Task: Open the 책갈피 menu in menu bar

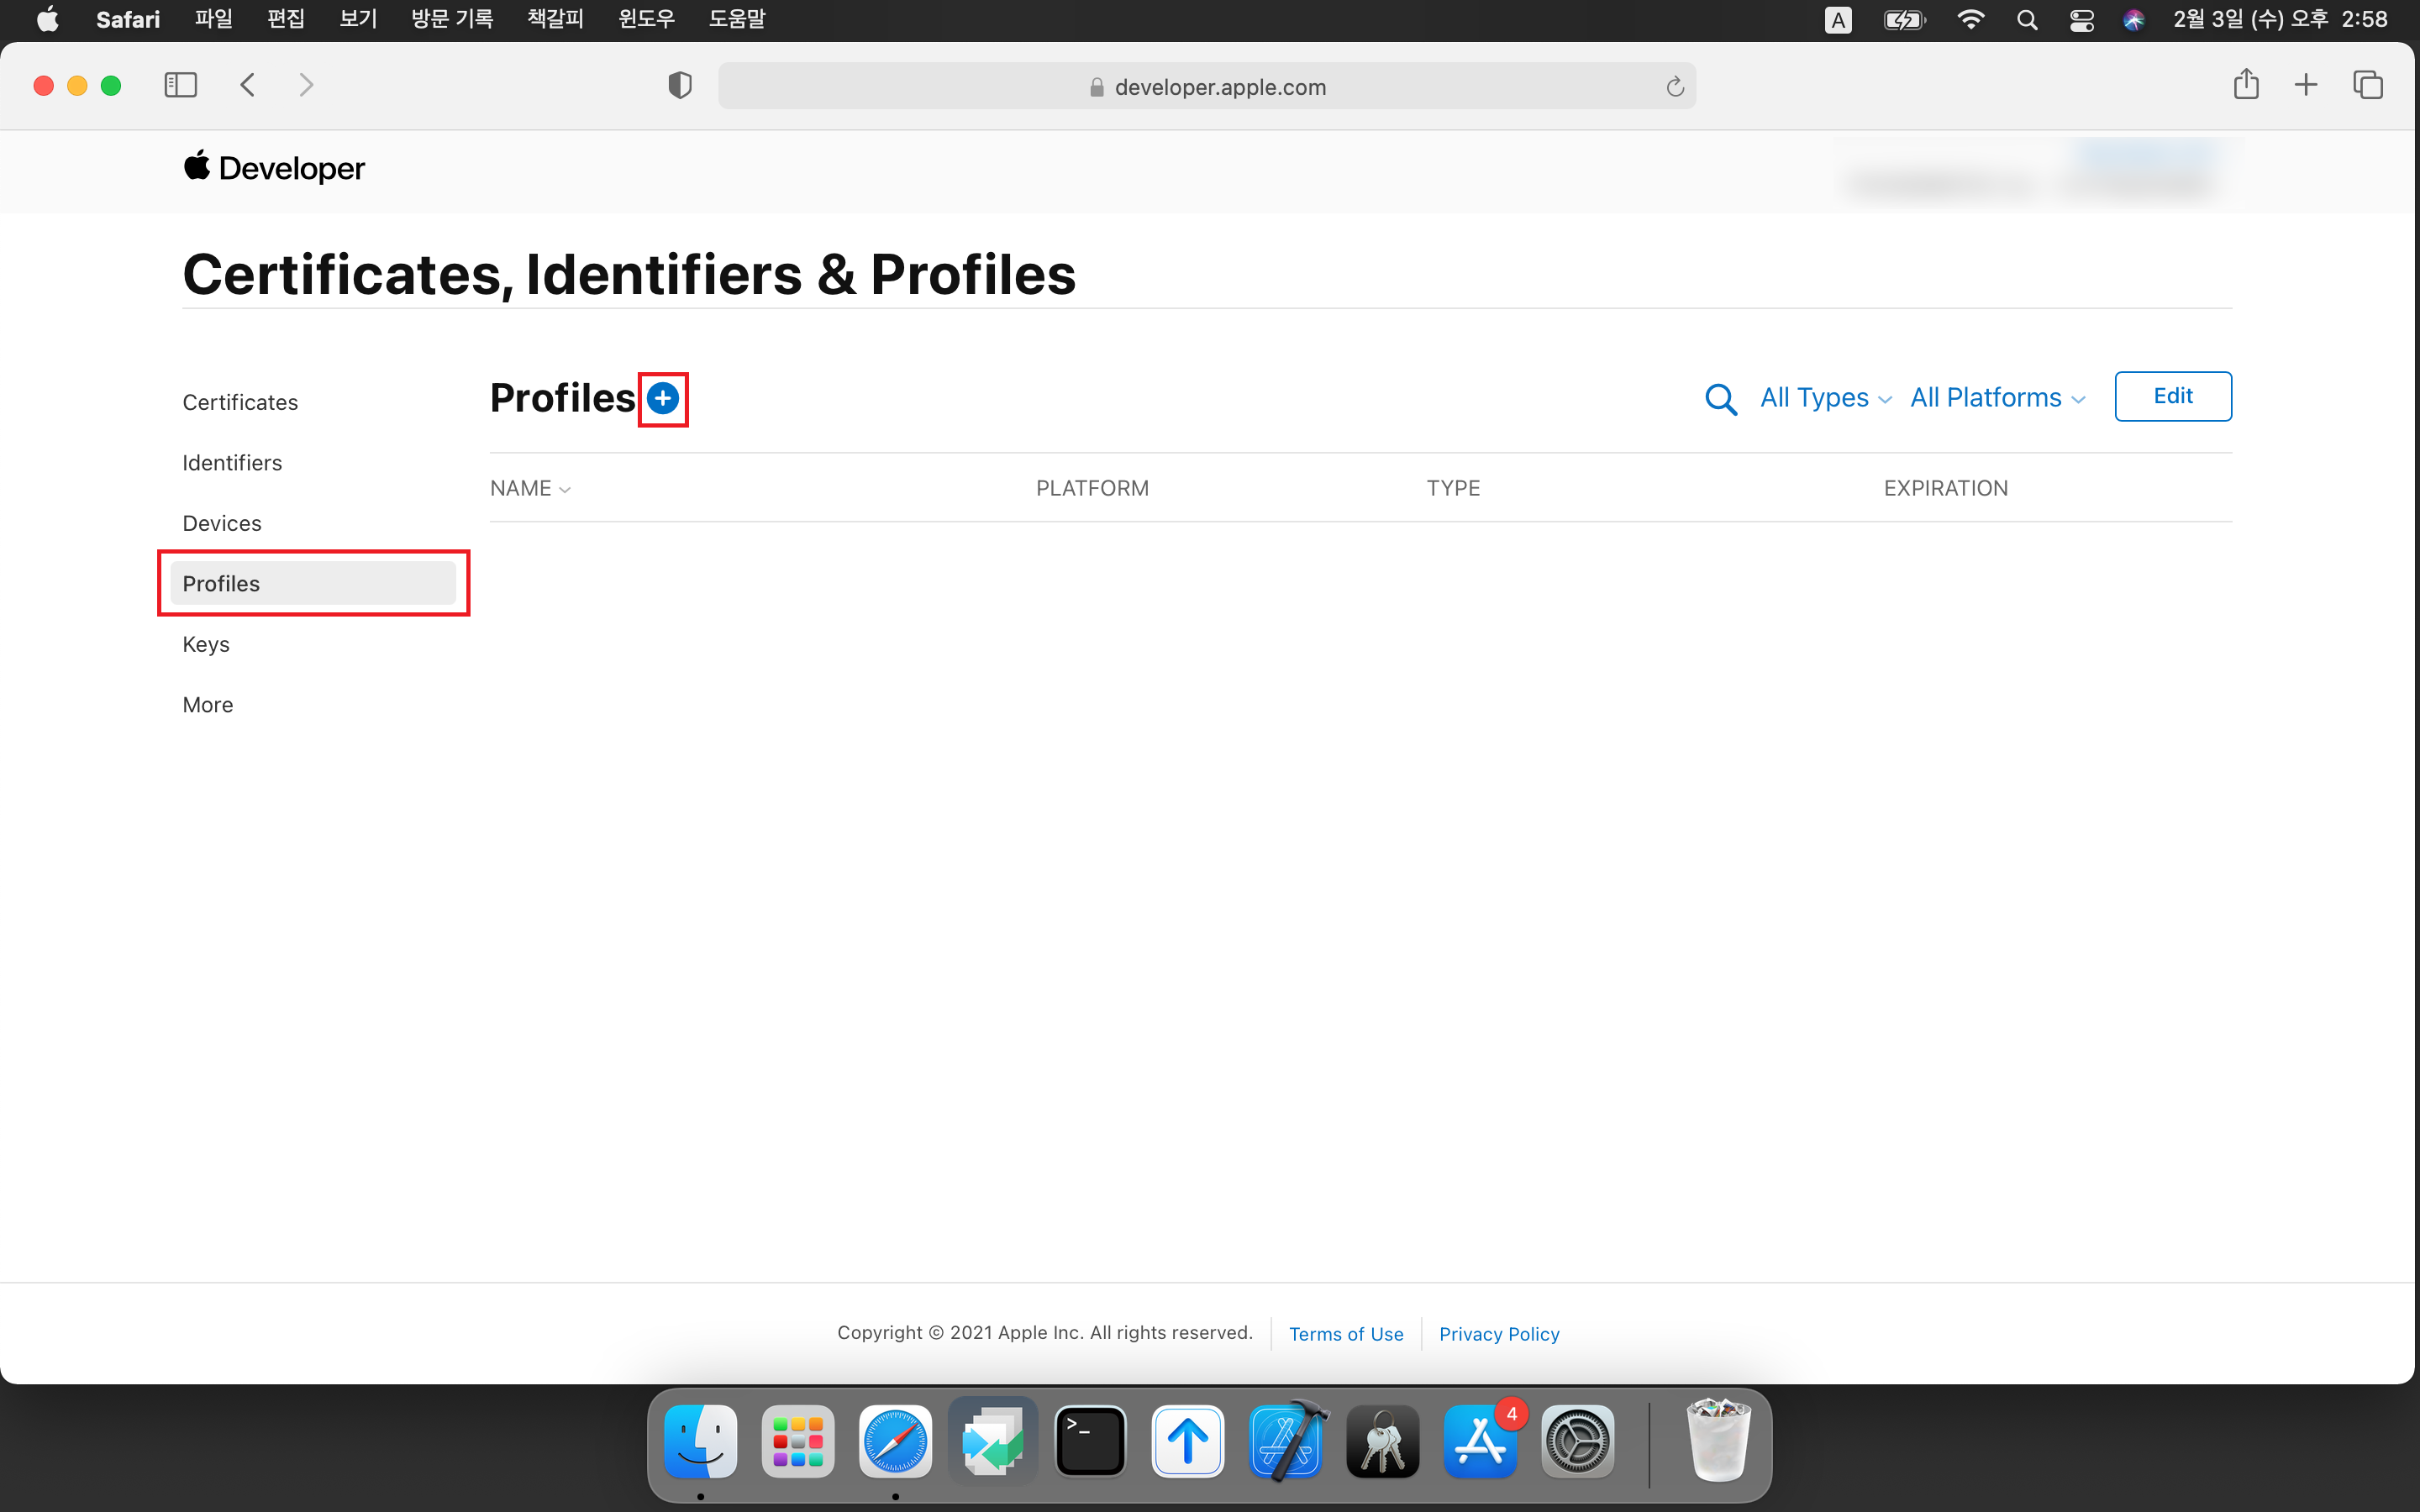Action: (x=555, y=19)
